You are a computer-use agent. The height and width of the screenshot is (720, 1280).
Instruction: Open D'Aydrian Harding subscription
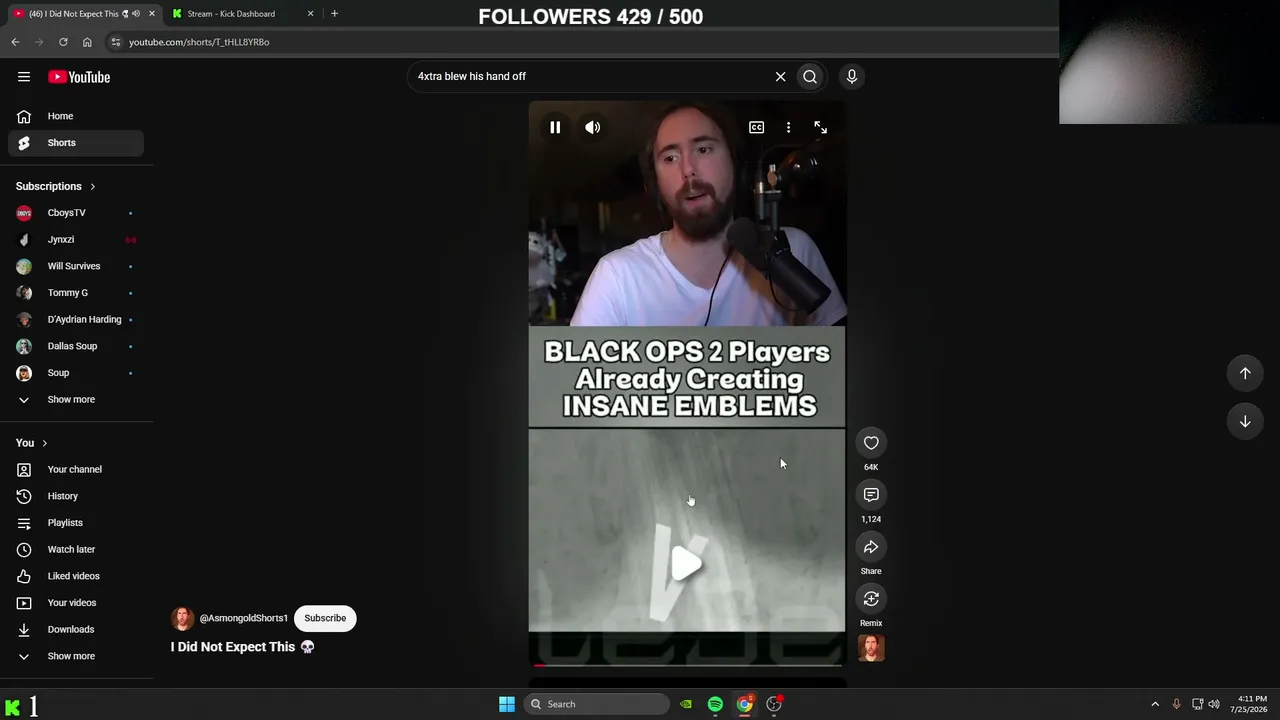76,319
